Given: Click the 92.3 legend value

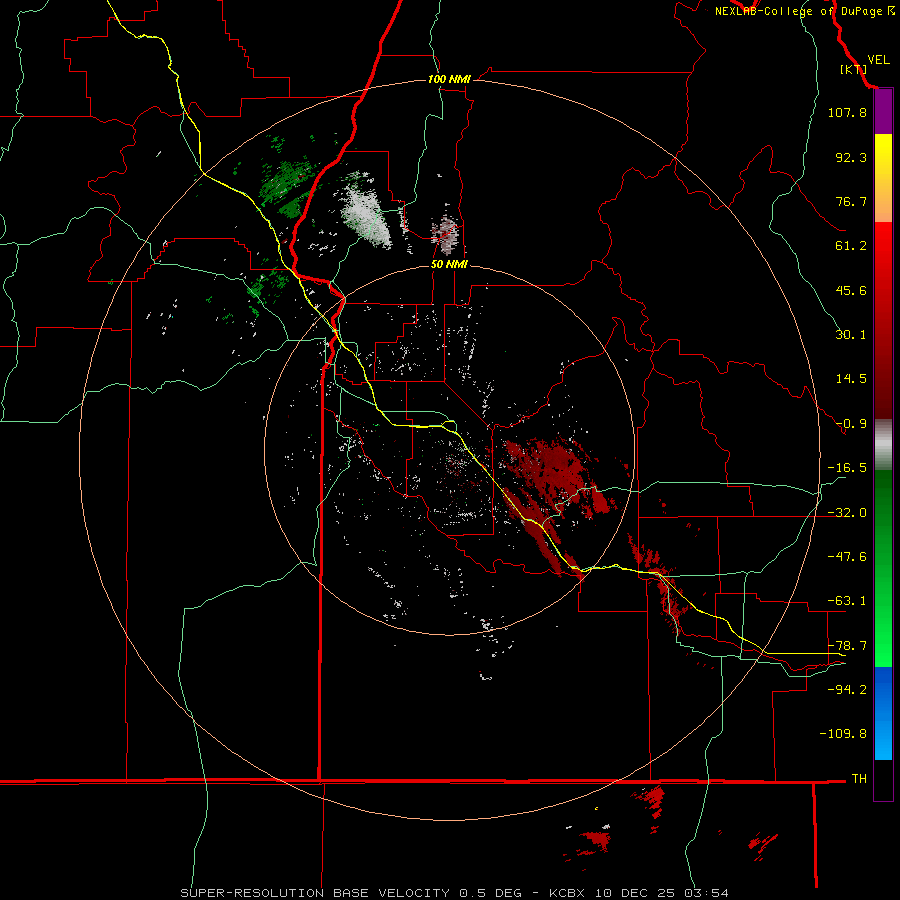Looking at the screenshot, I should 851,157.
